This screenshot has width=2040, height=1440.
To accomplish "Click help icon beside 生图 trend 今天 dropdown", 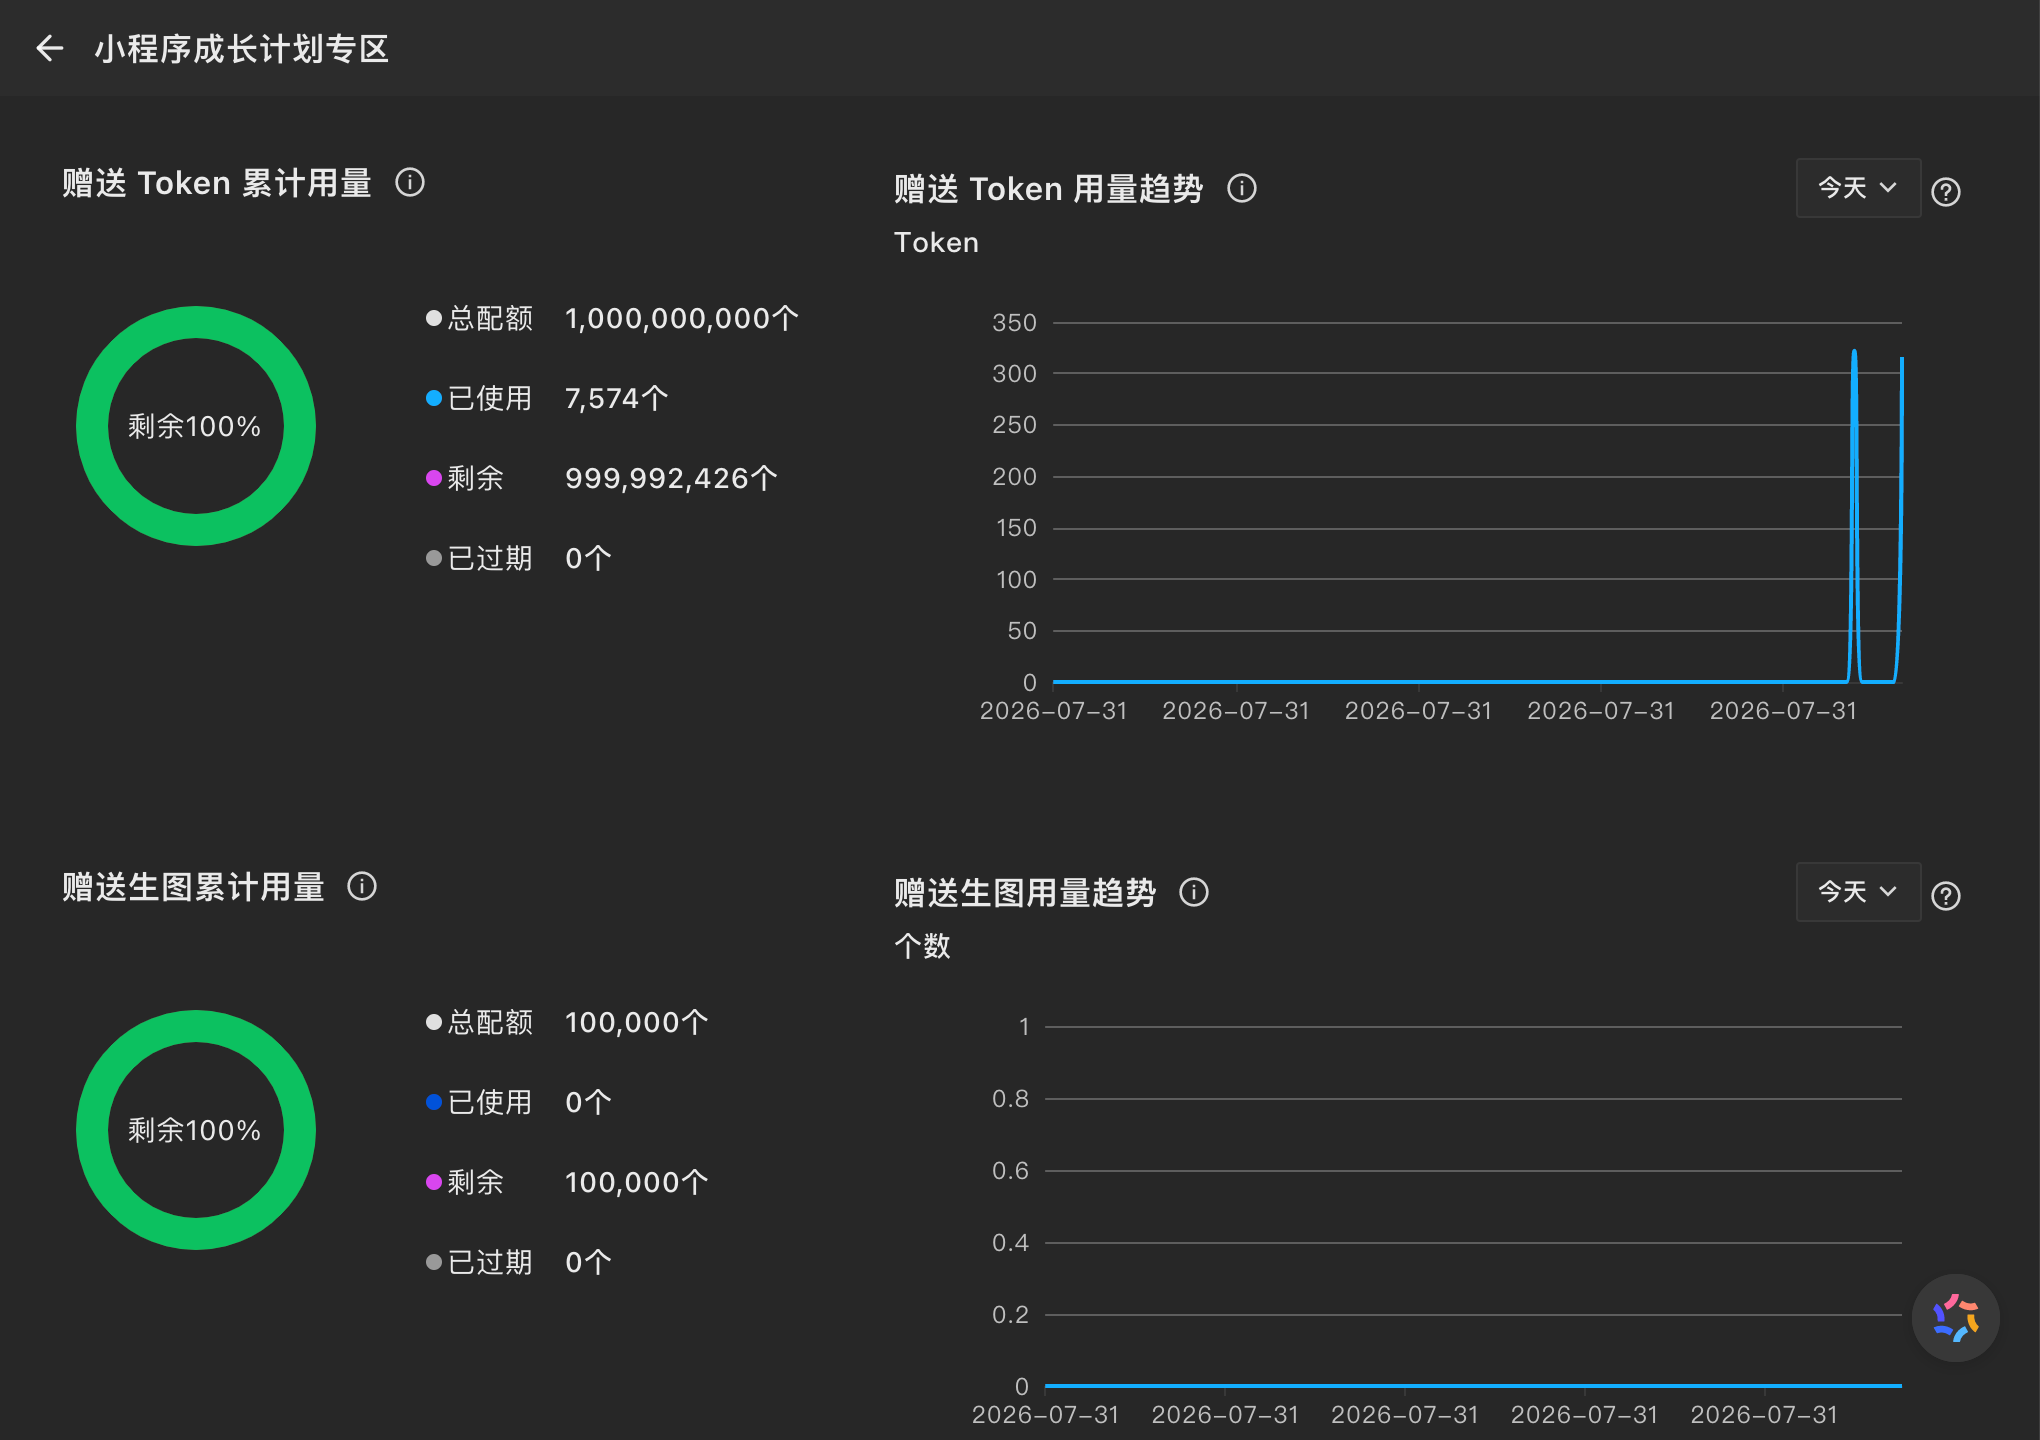I will [x=1946, y=895].
